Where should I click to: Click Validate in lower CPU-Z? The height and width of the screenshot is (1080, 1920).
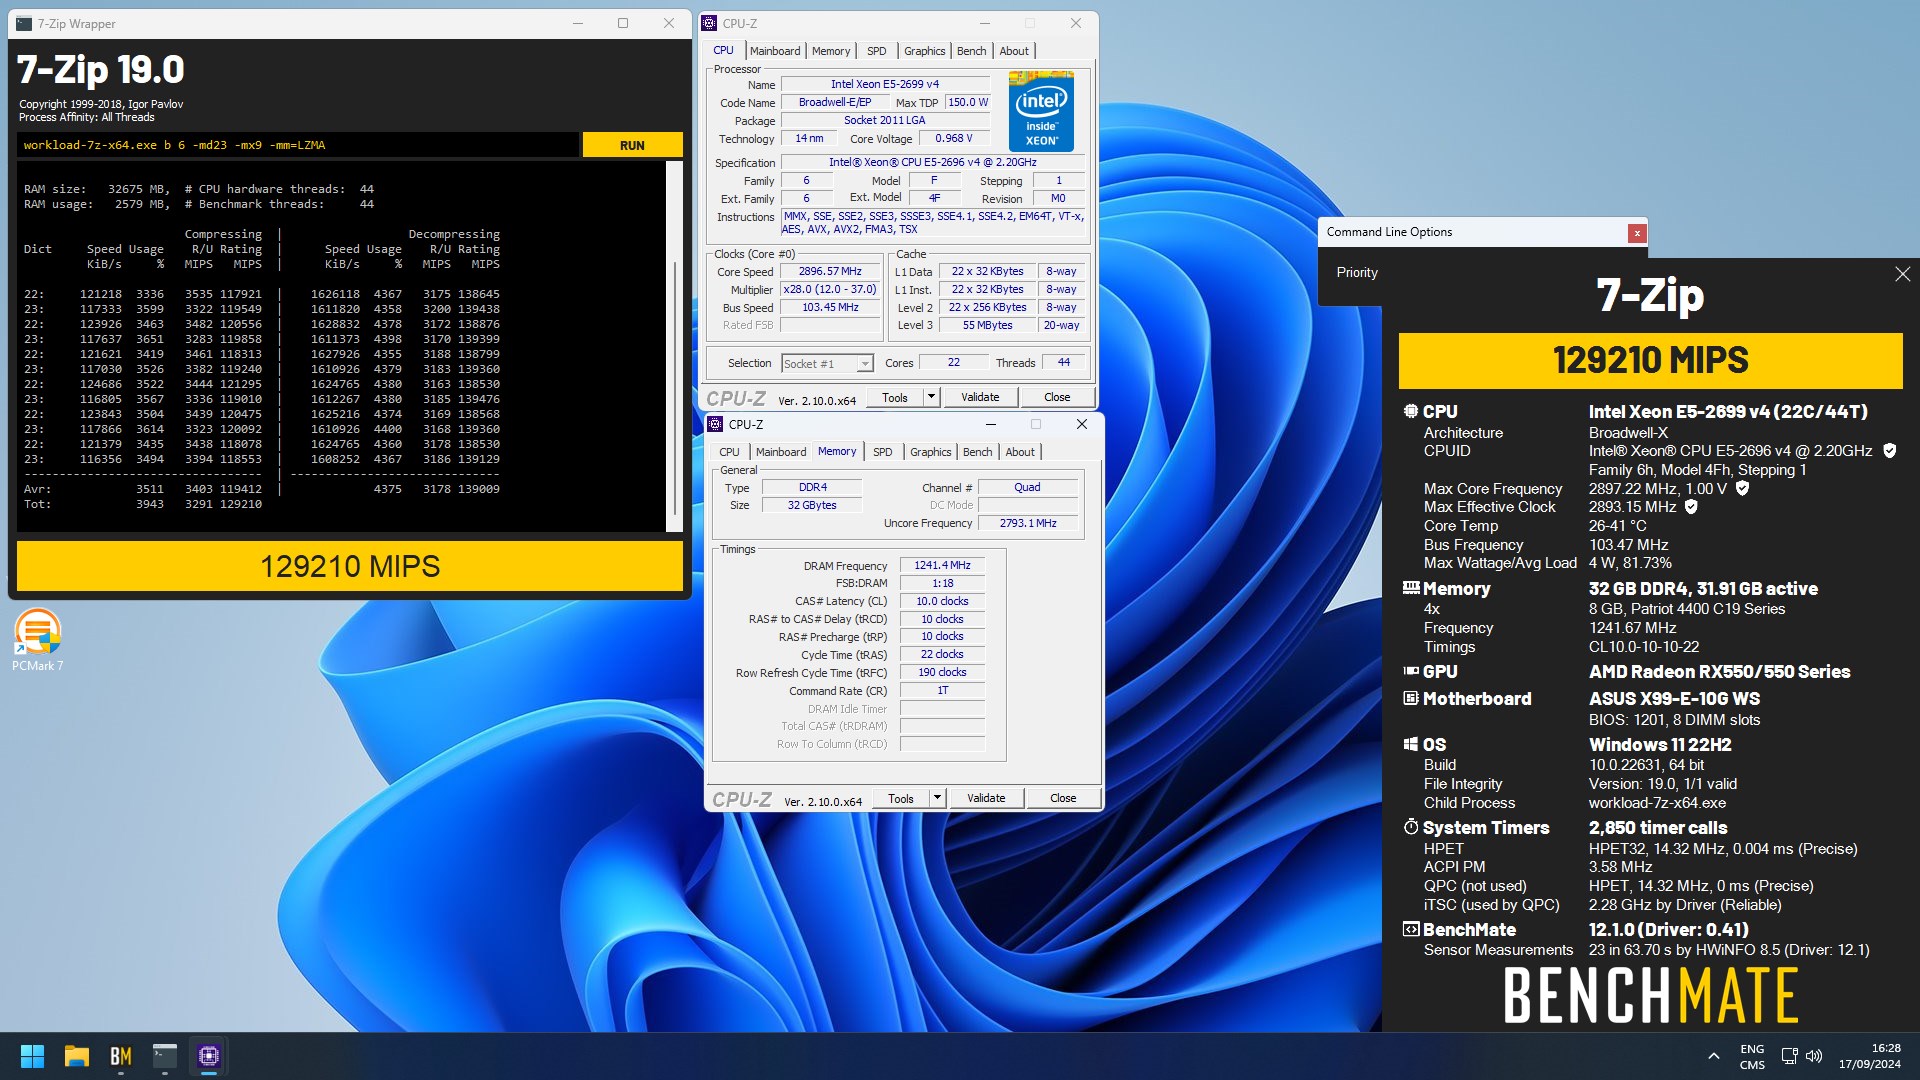986,798
